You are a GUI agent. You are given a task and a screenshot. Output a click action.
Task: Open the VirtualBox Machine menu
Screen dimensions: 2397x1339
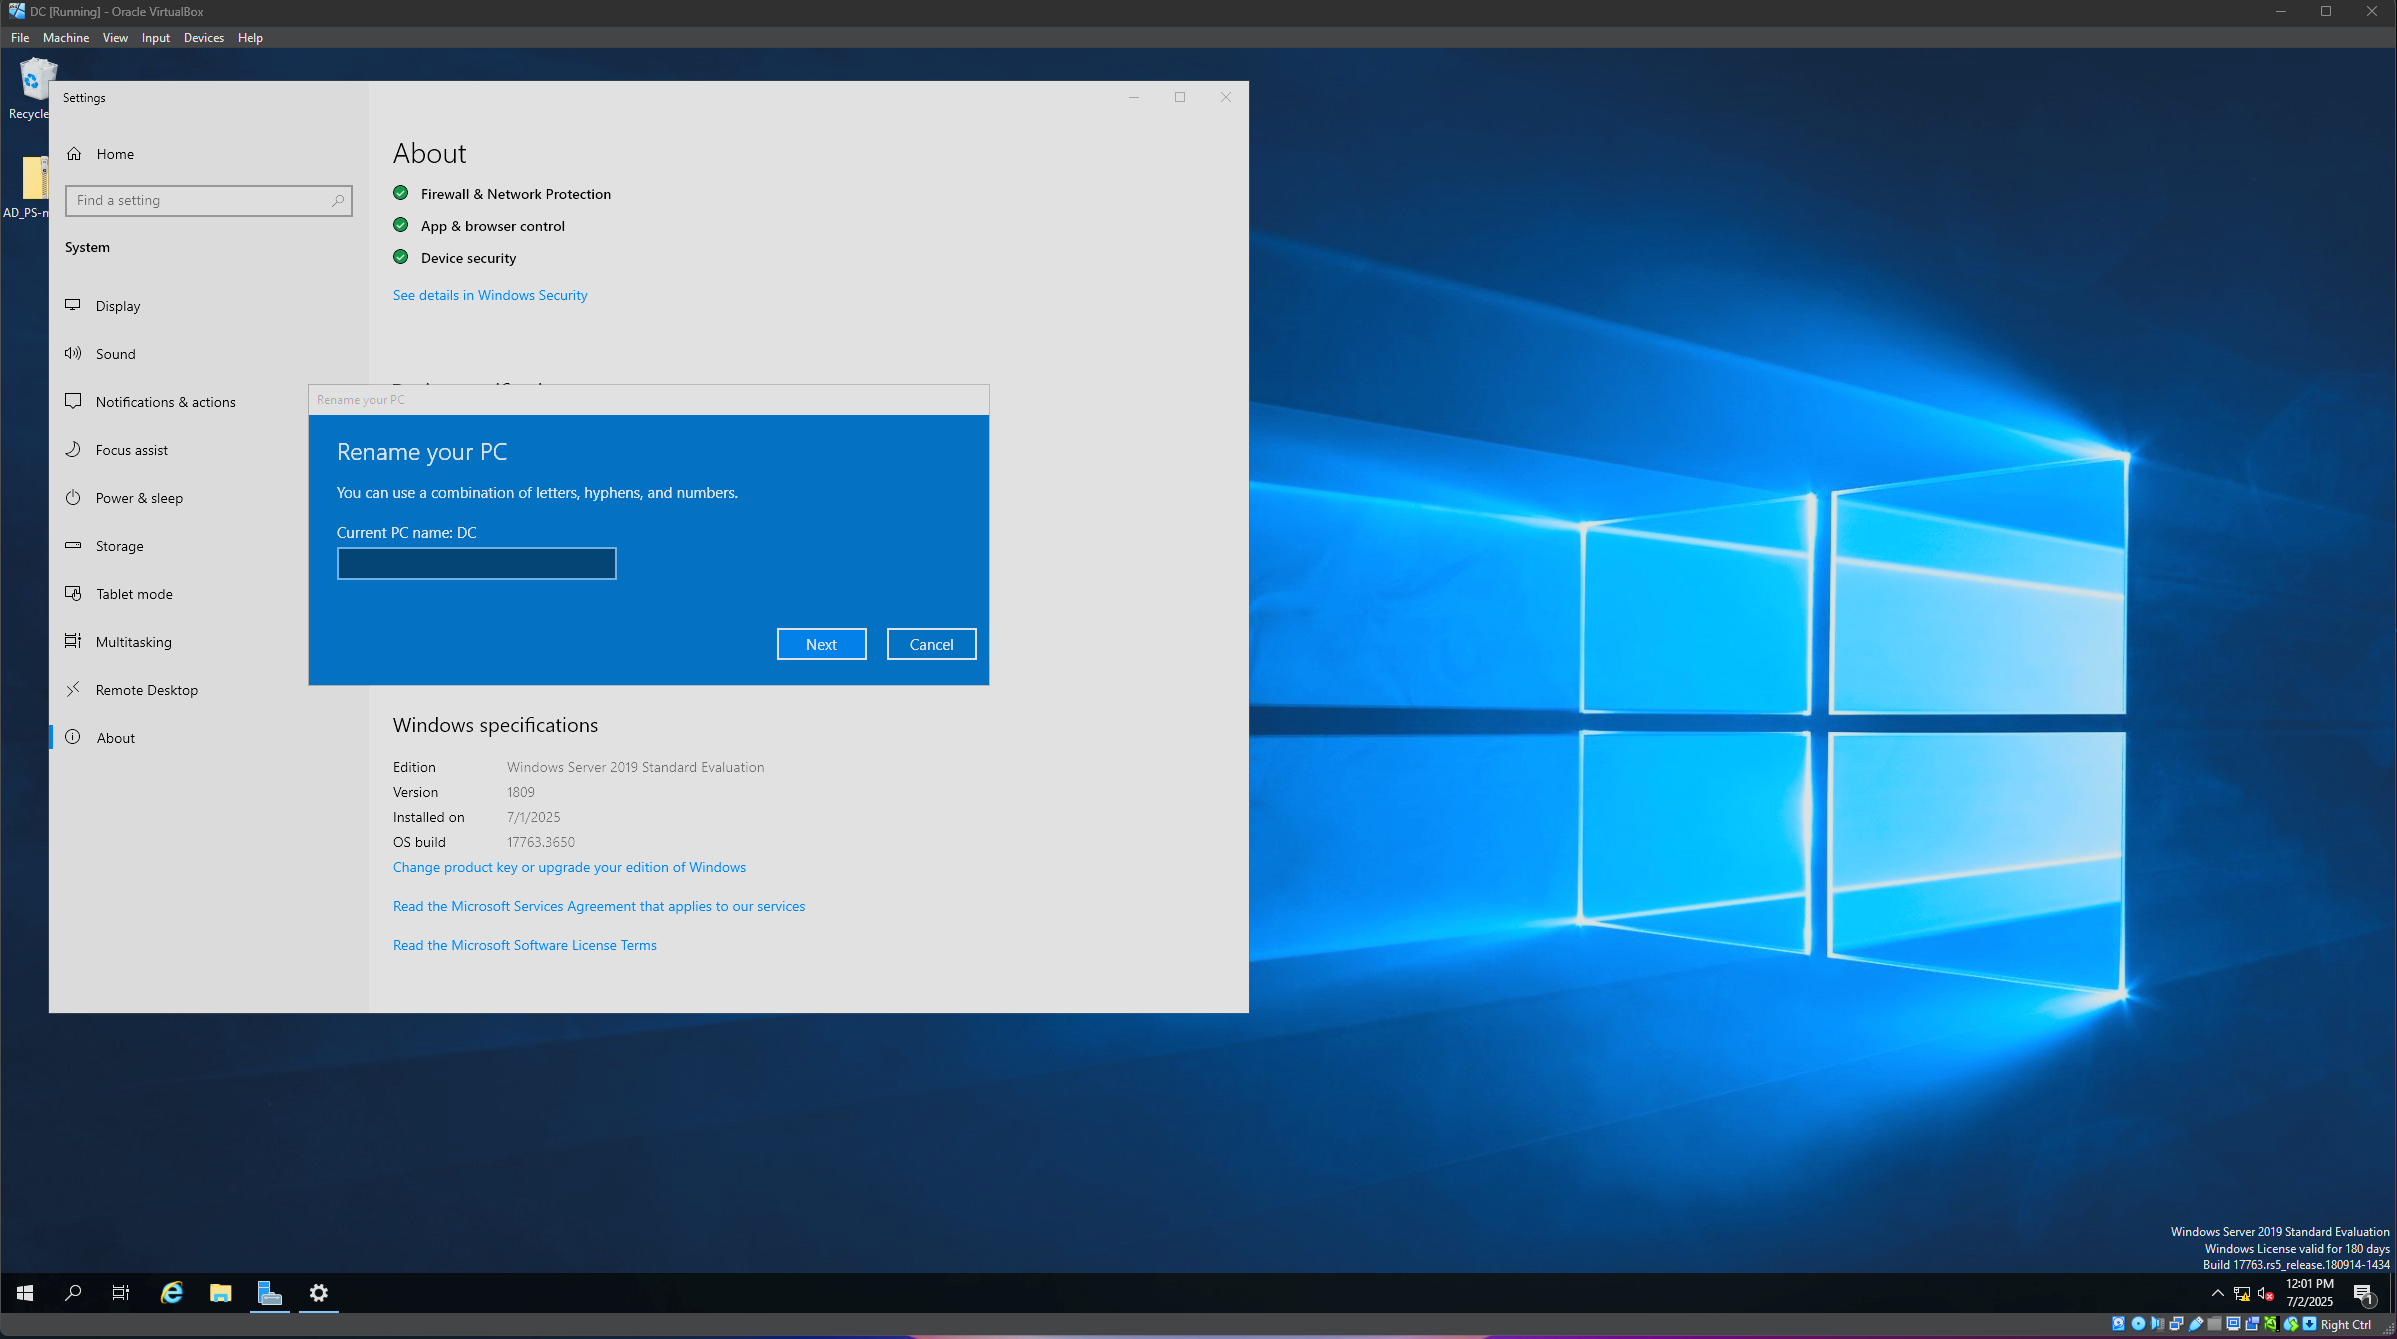(x=66, y=38)
